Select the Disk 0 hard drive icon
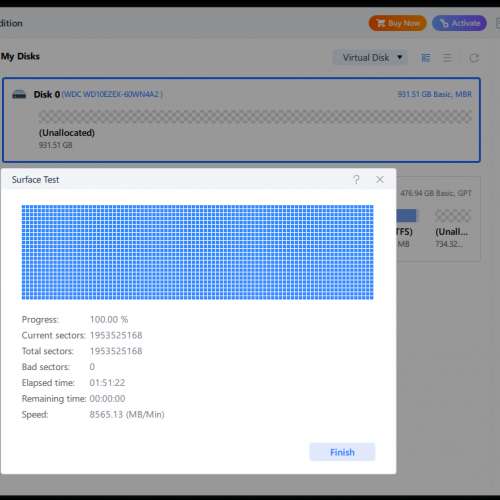The height and width of the screenshot is (500, 500). [19, 94]
